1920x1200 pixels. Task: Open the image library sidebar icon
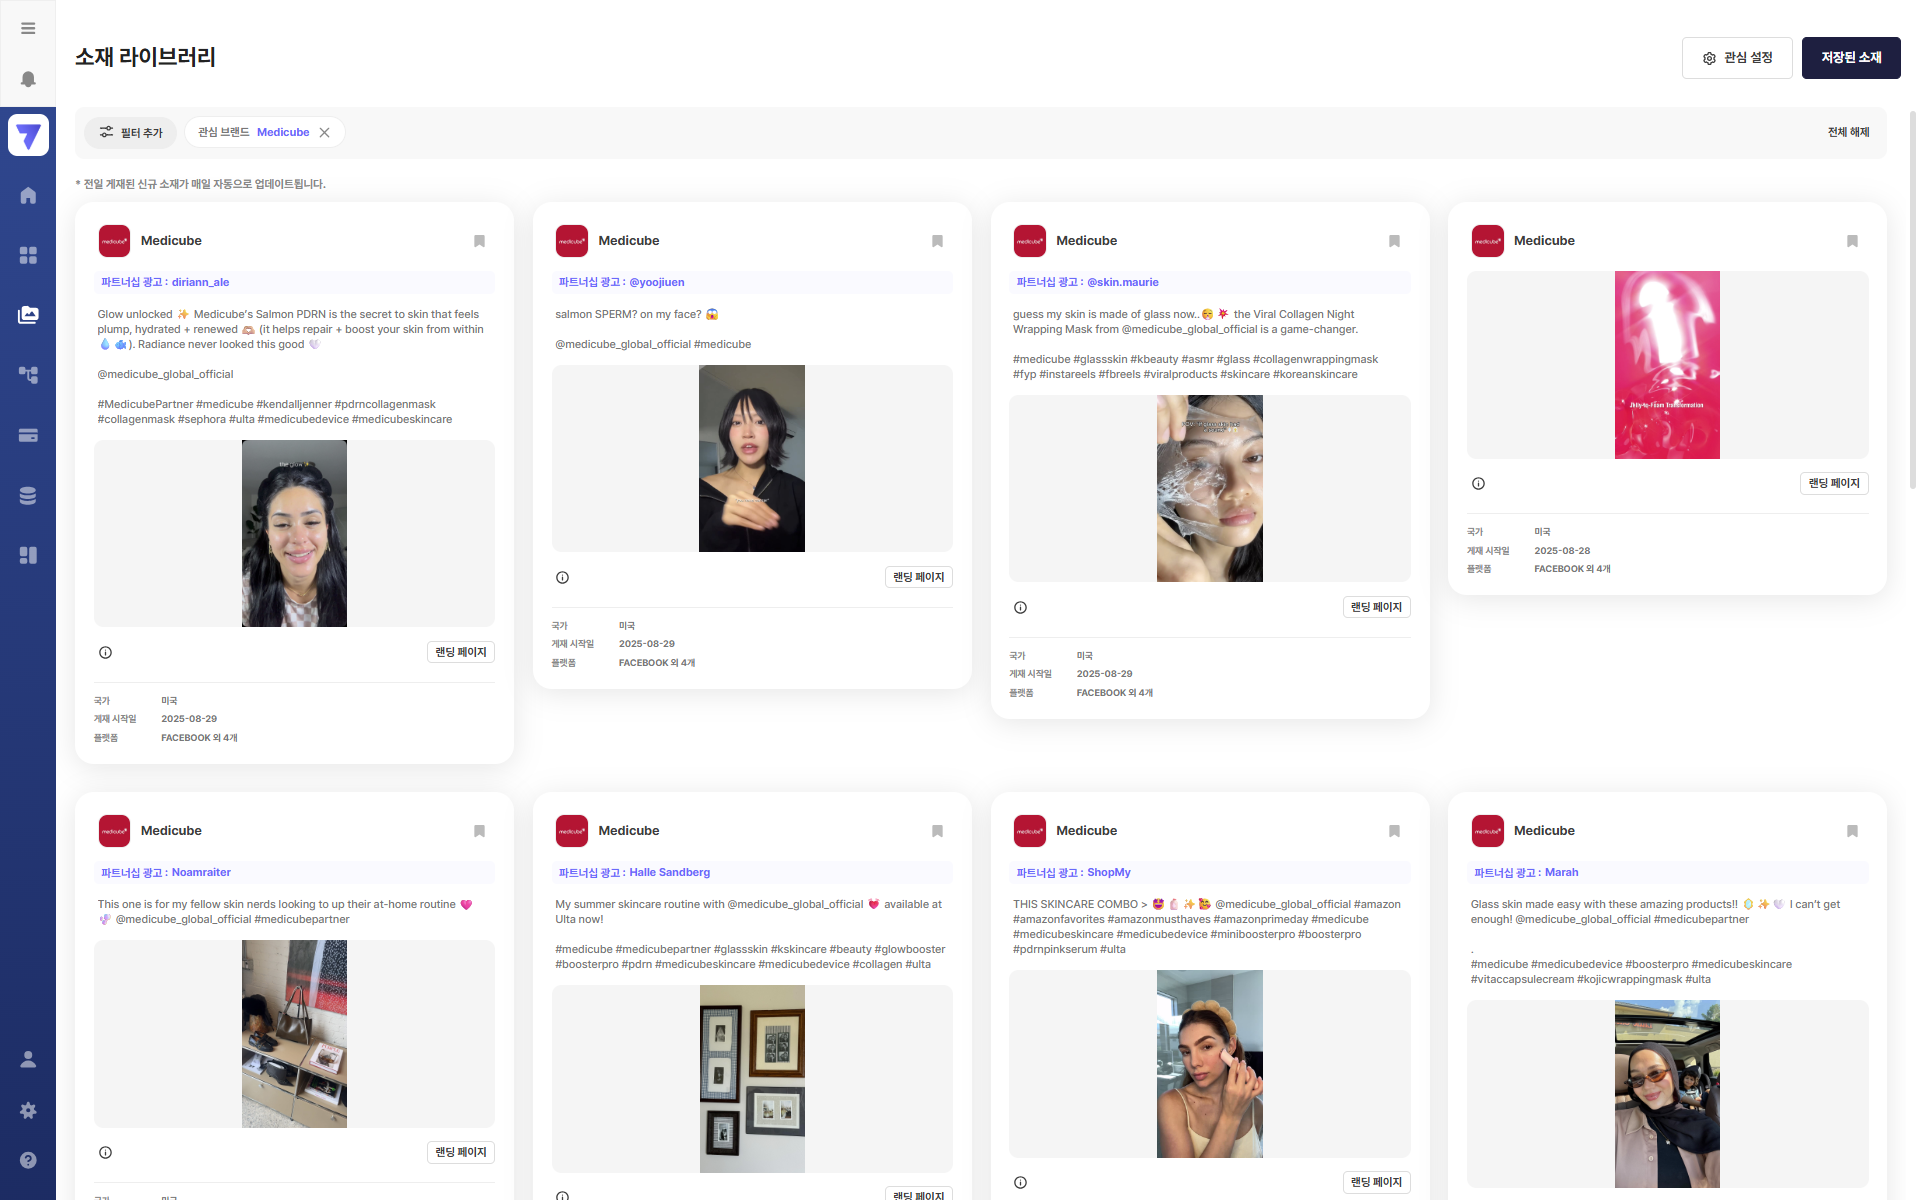tap(28, 315)
